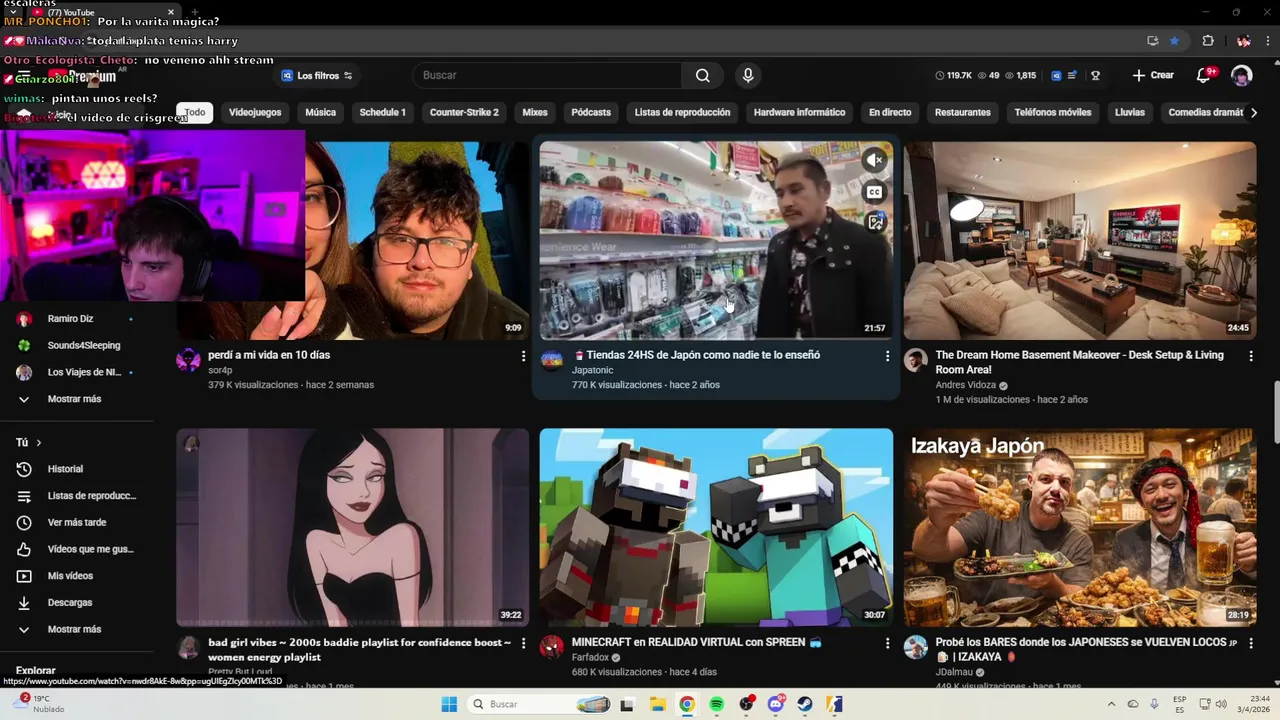Open options for Dream Home Basement video
The image size is (1280, 720).
[x=1250, y=356]
